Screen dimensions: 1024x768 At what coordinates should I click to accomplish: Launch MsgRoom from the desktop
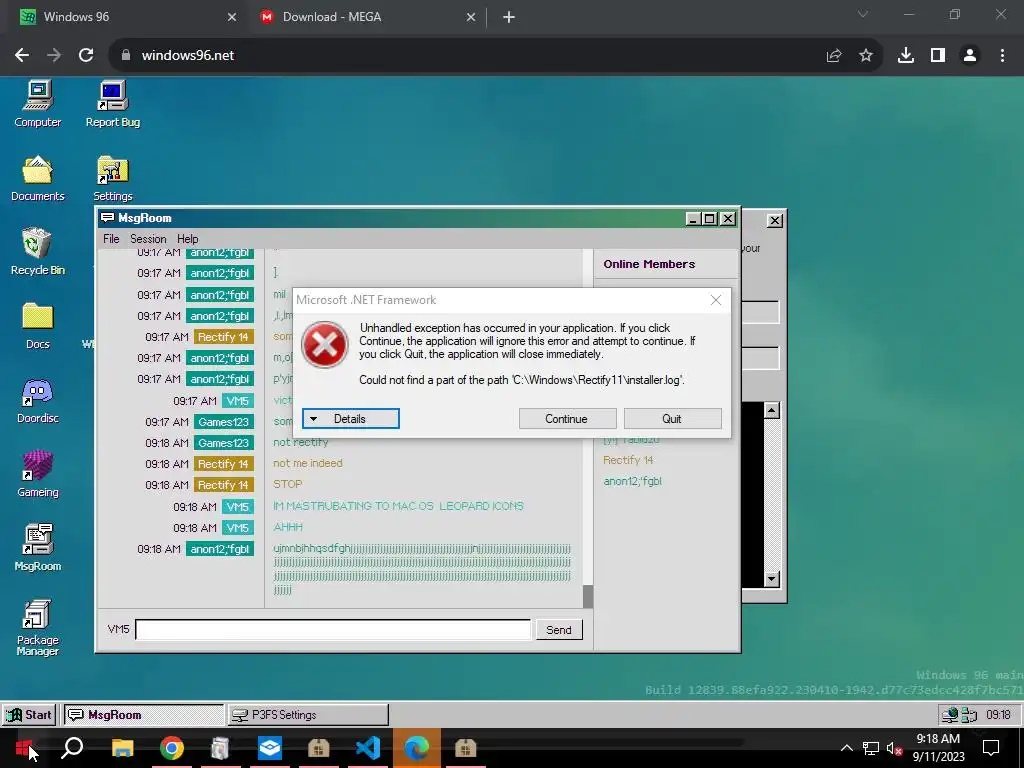pos(37,548)
